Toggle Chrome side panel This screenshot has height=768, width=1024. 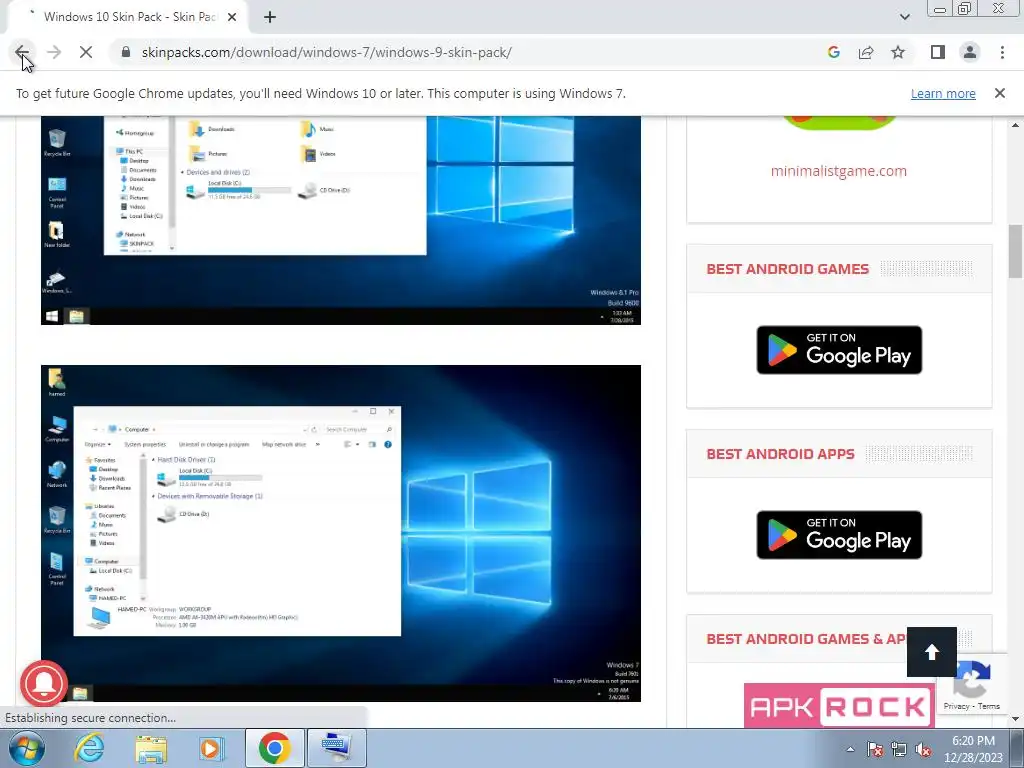click(x=938, y=52)
